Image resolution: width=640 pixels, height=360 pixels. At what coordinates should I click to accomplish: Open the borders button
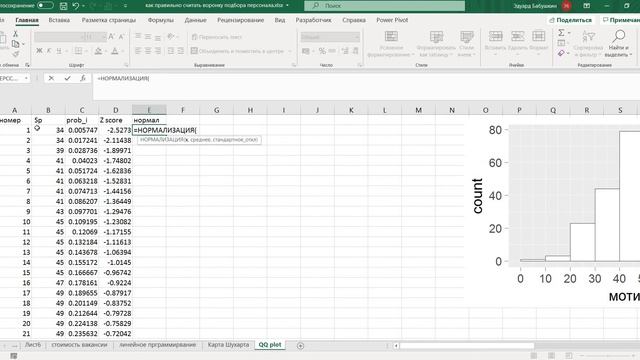[x=78, y=51]
